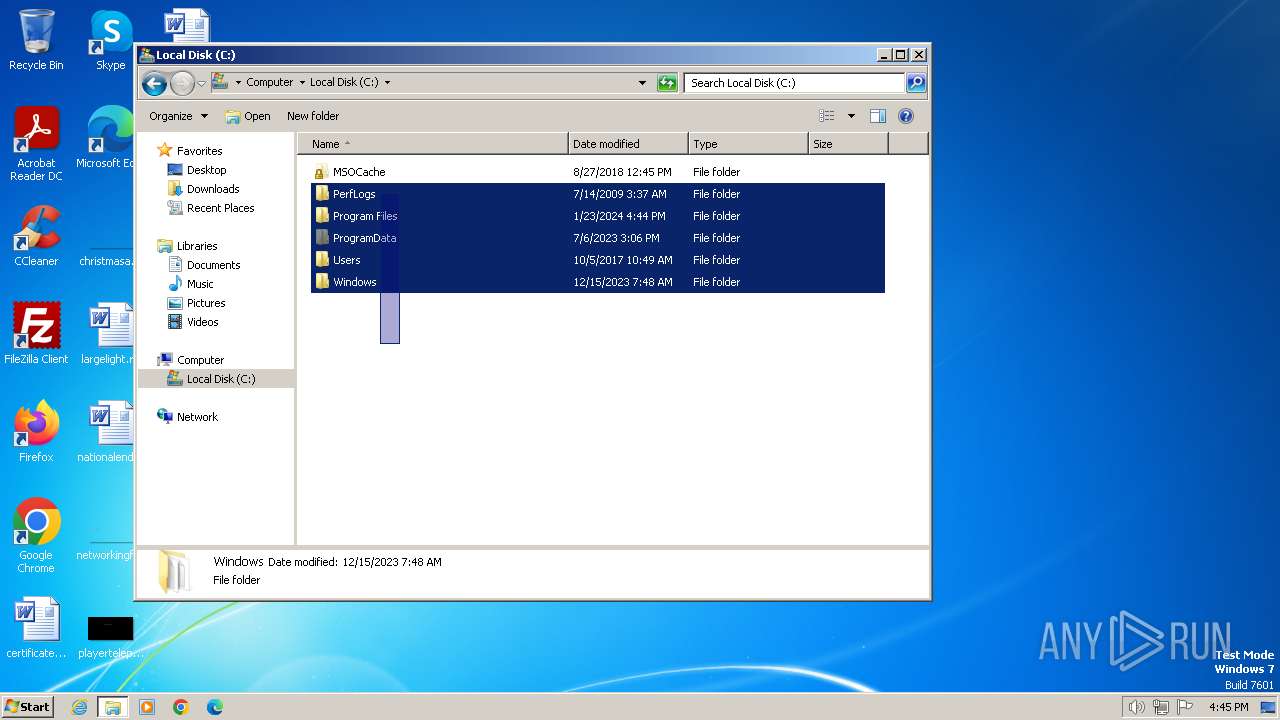Open recent pages dropdown next to Forward
Screen dimensions: 1280x720
(201, 83)
